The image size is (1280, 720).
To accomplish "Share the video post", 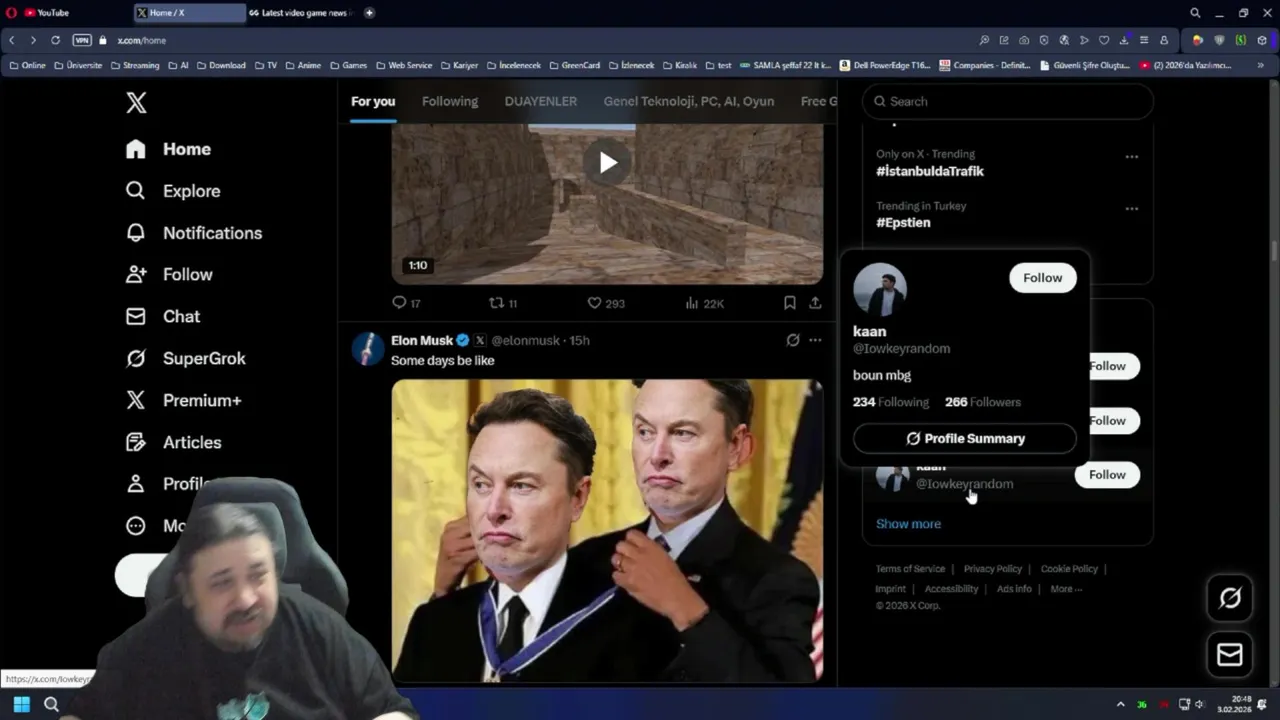I will pos(815,303).
